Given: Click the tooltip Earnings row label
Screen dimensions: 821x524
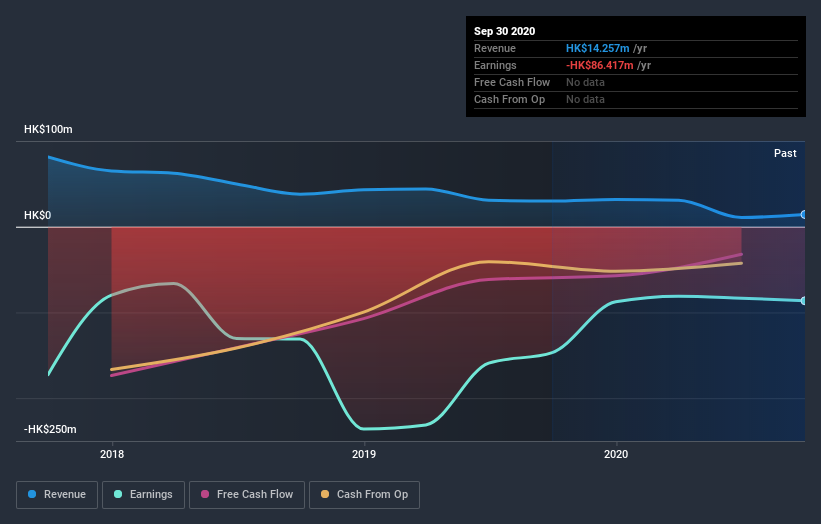Looking at the screenshot, I should [495, 65].
